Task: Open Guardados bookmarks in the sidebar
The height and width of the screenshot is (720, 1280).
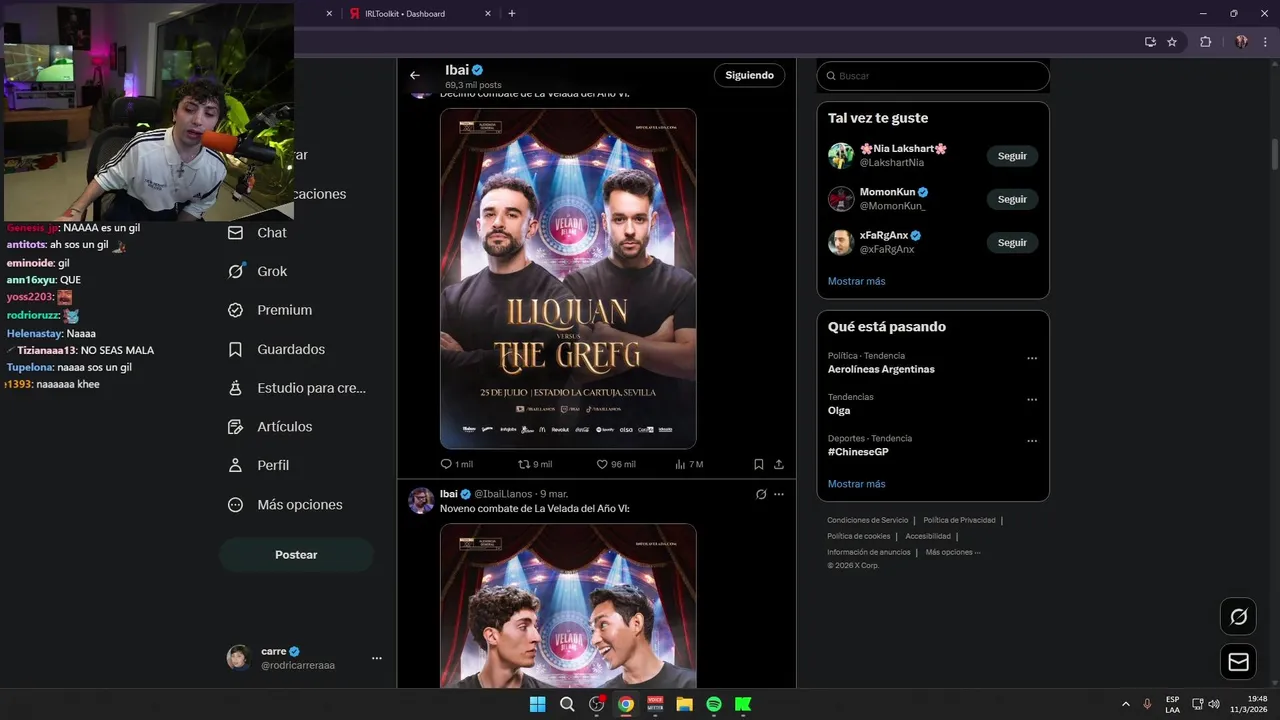Action: tap(276, 349)
